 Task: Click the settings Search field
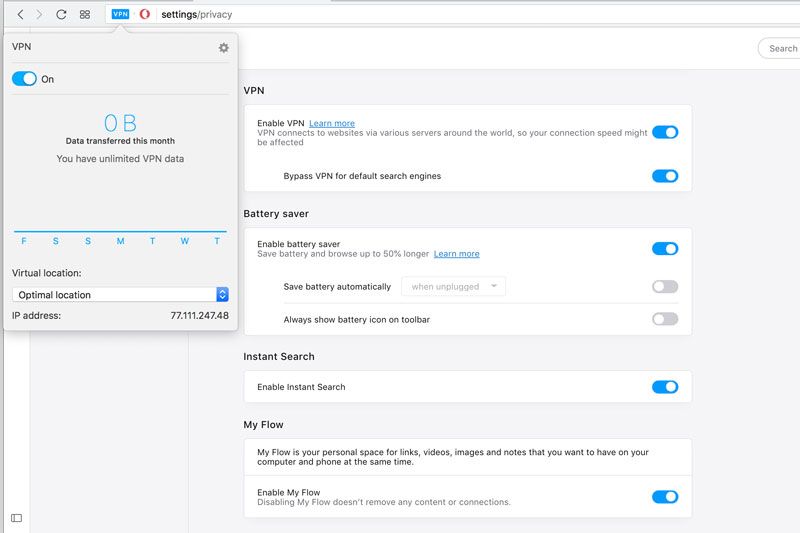[779, 48]
